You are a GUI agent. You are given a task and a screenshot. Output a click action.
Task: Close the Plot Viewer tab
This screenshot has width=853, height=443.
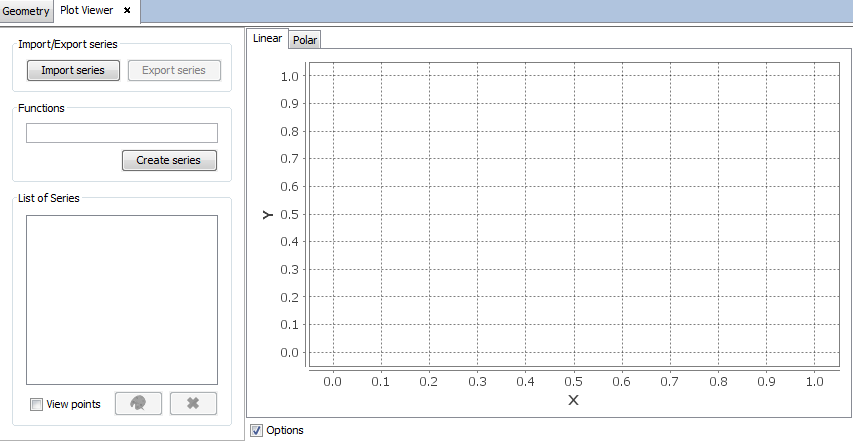pos(127,10)
